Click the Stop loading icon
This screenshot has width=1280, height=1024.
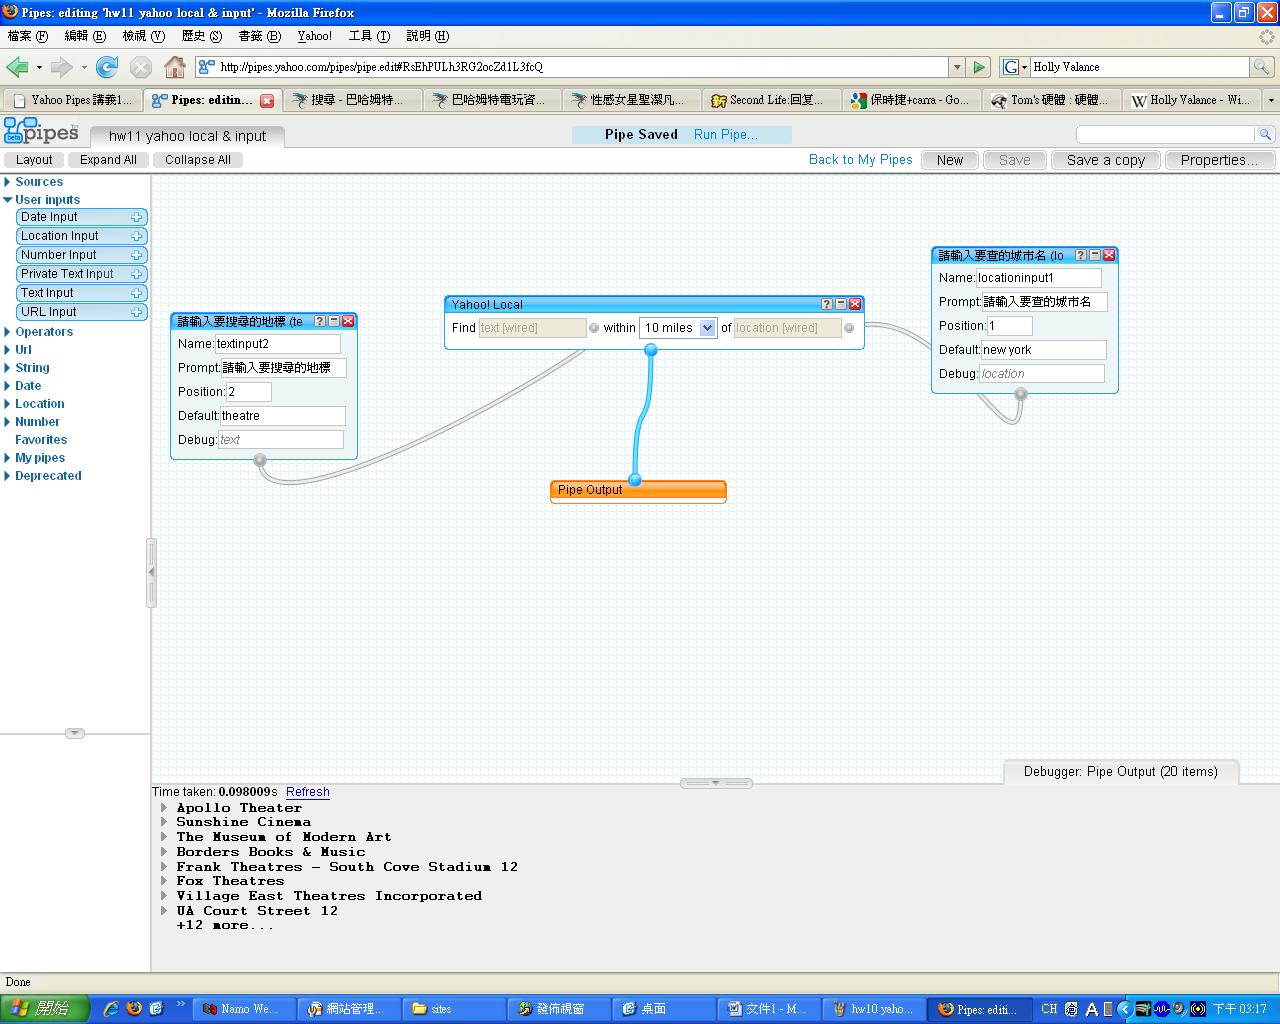click(141, 67)
